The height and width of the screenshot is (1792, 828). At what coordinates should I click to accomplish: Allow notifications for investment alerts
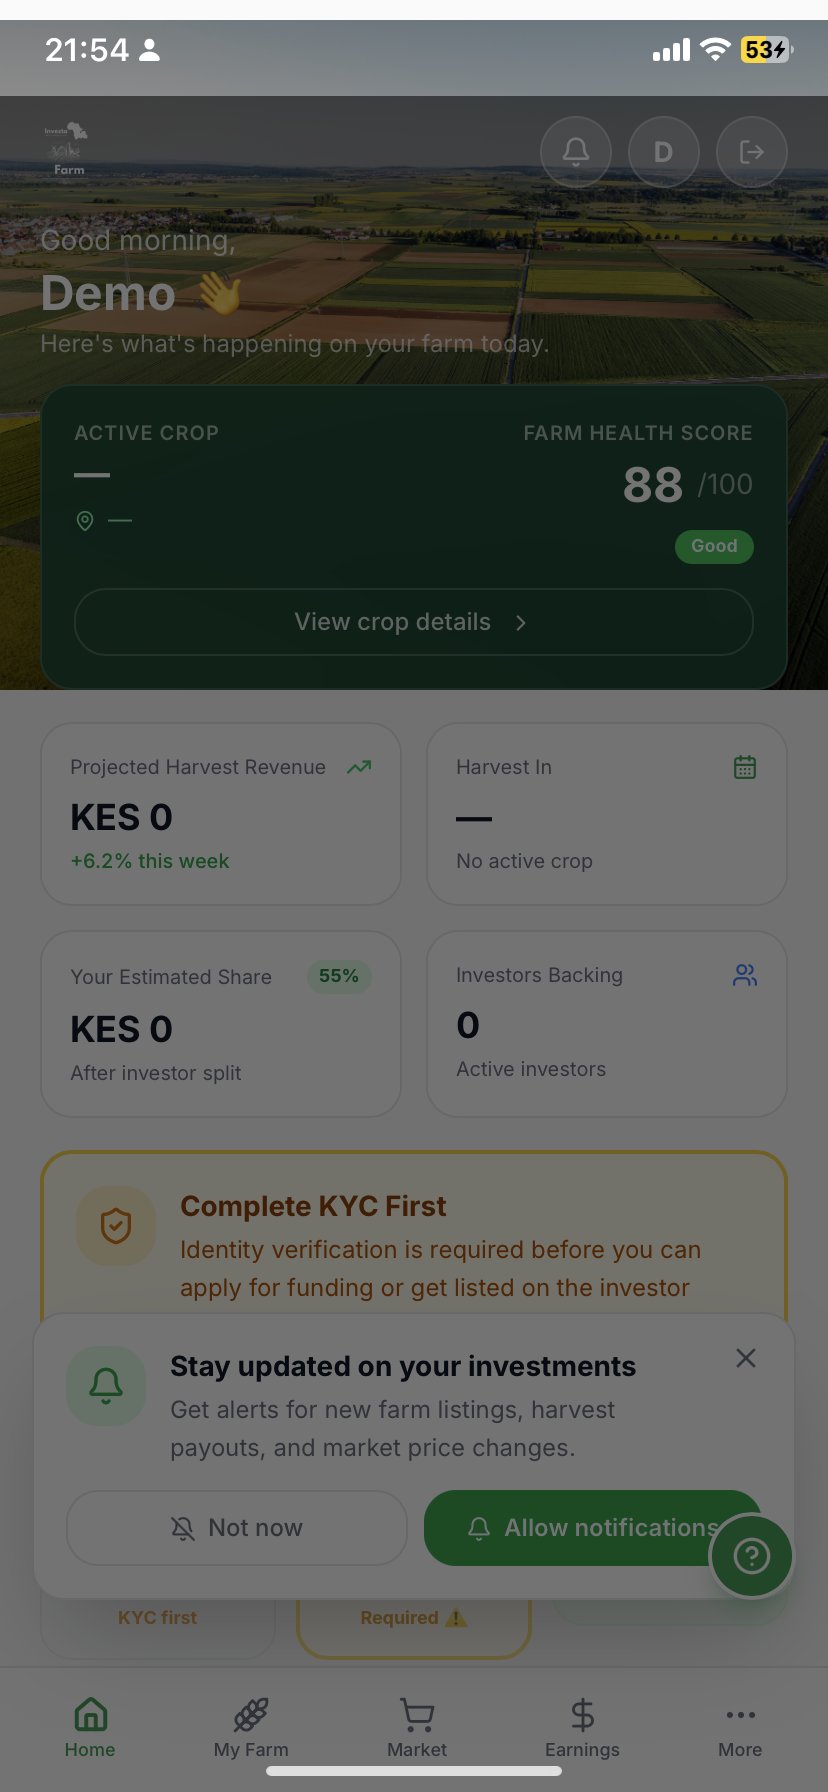coord(593,1528)
